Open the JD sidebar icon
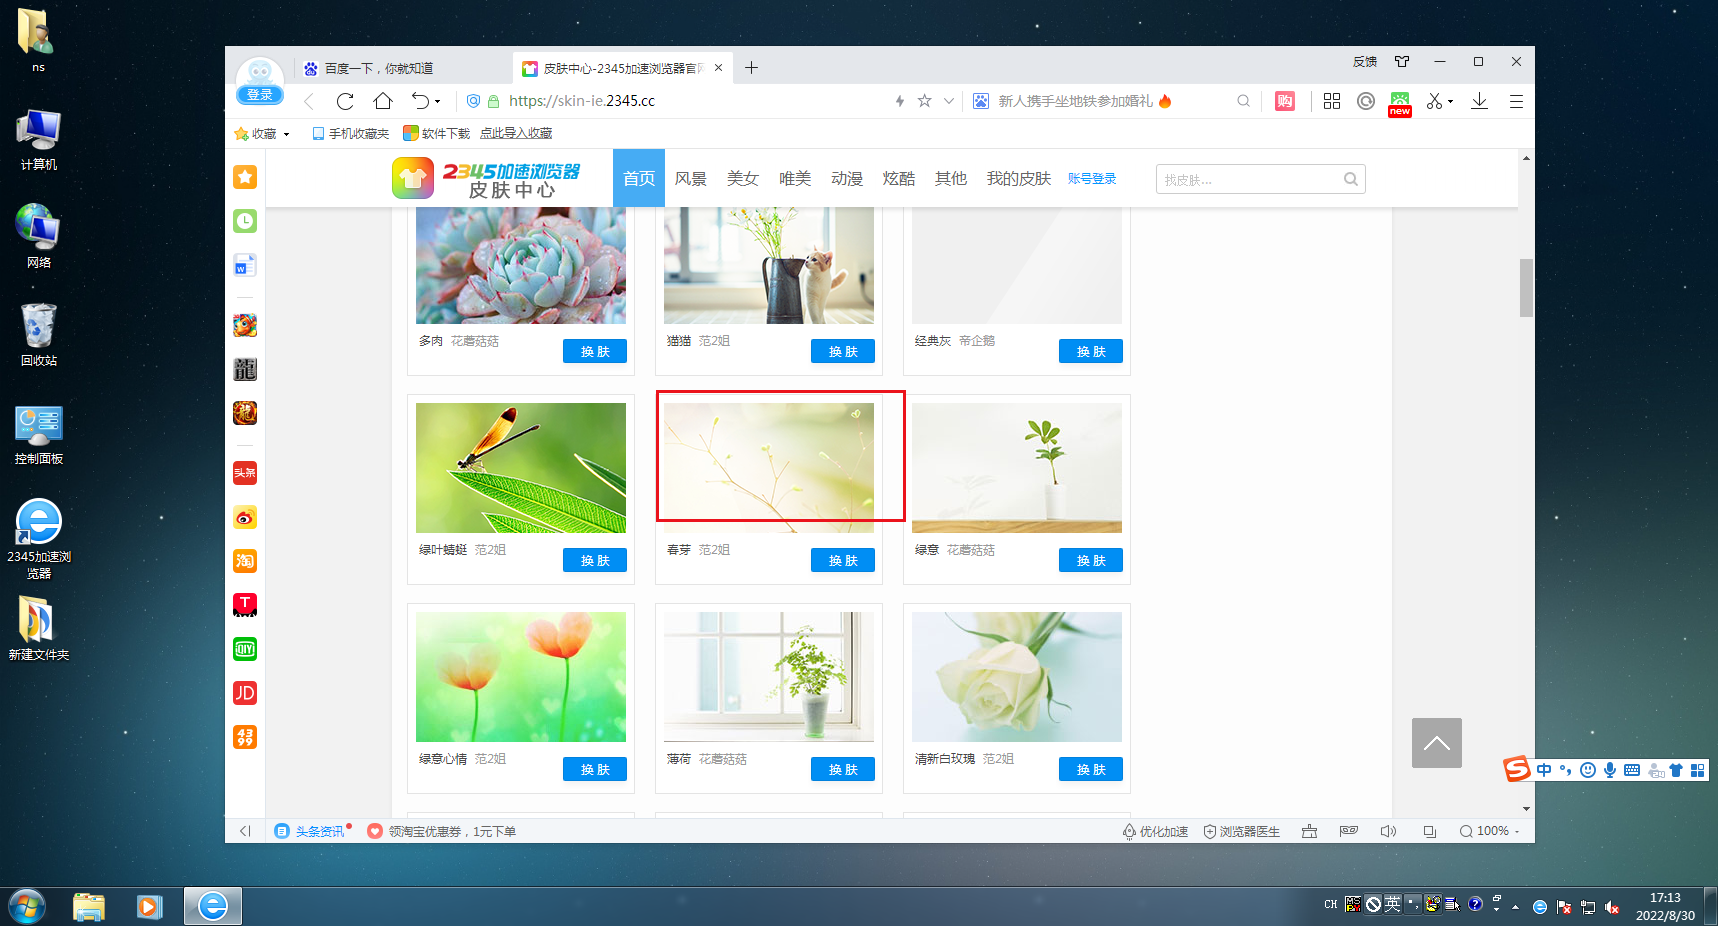1718x926 pixels. click(x=245, y=693)
